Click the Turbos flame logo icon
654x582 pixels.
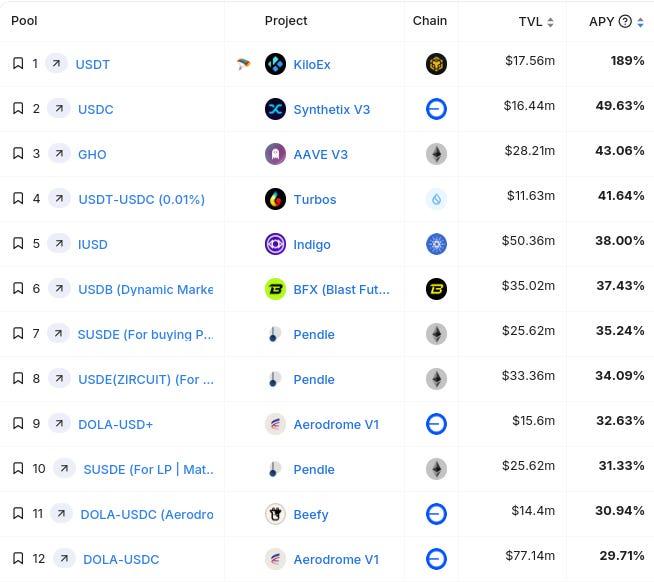275,199
